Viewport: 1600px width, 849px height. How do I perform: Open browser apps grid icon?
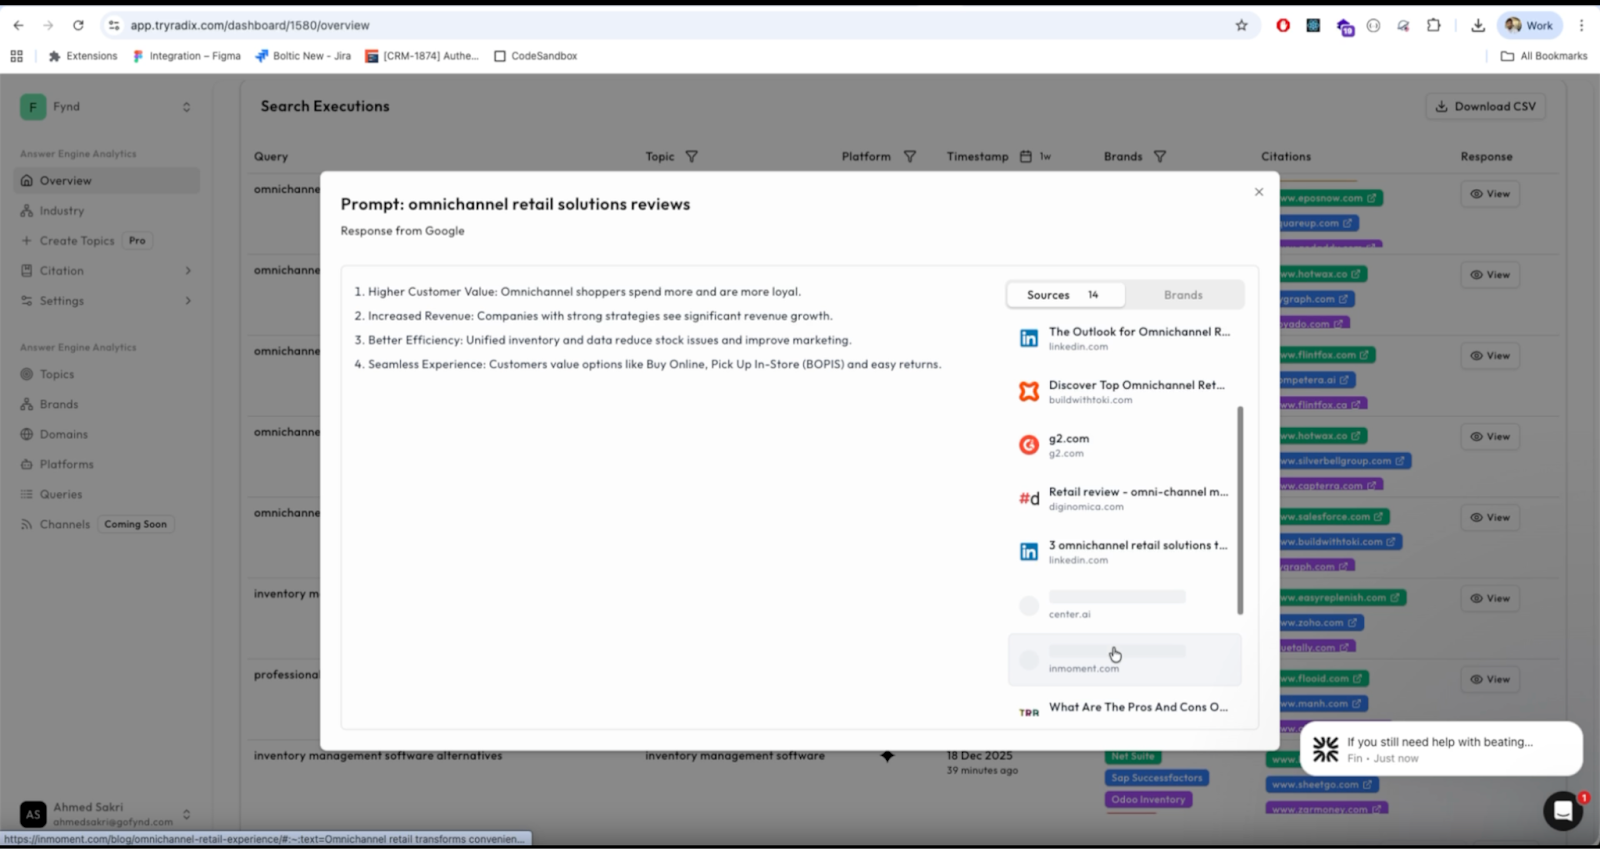point(17,56)
